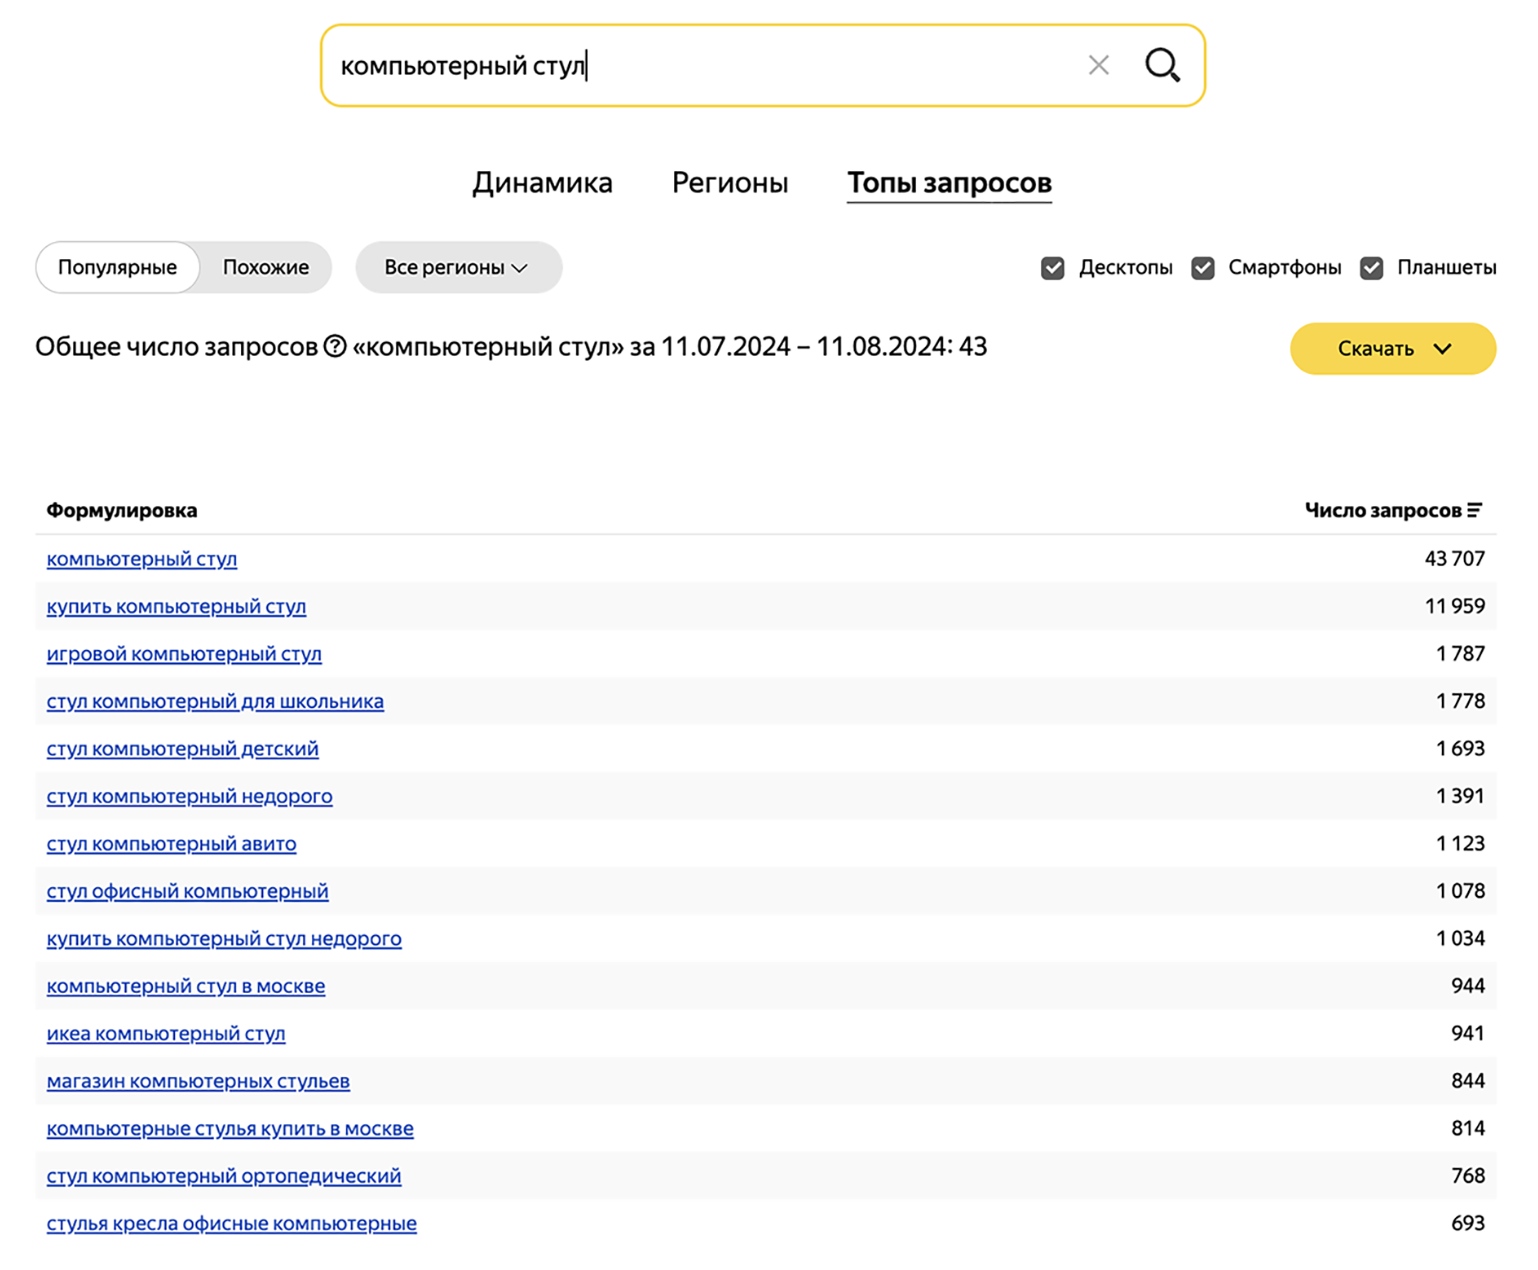The width and height of the screenshot is (1538, 1270).
Task: Click the value 1 123
Action: pos(1460,844)
